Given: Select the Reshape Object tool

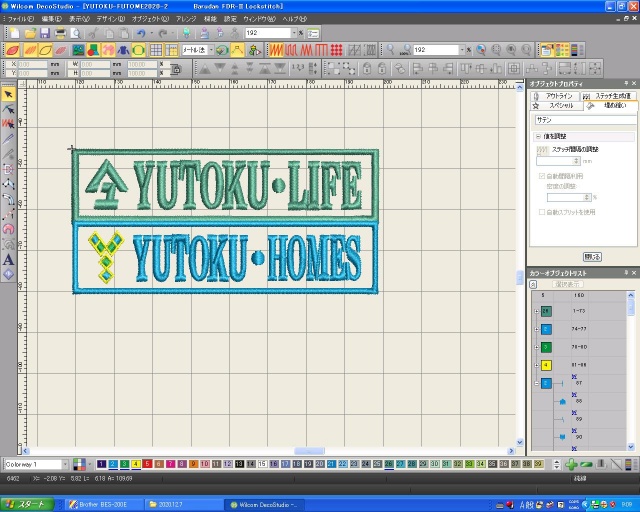Looking at the screenshot, I should pyautogui.click(x=9, y=109).
